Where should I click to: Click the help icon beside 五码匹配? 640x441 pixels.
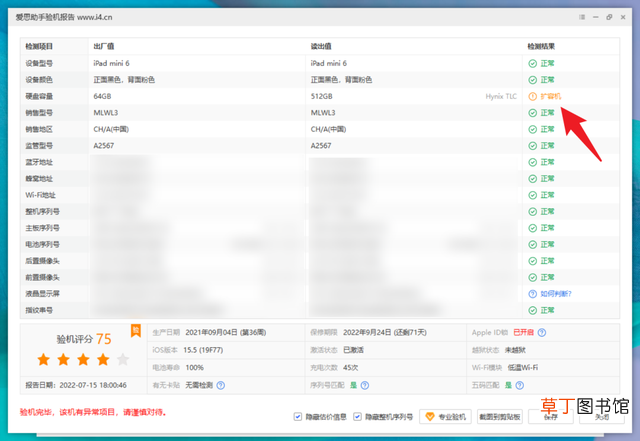[x=520, y=385]
